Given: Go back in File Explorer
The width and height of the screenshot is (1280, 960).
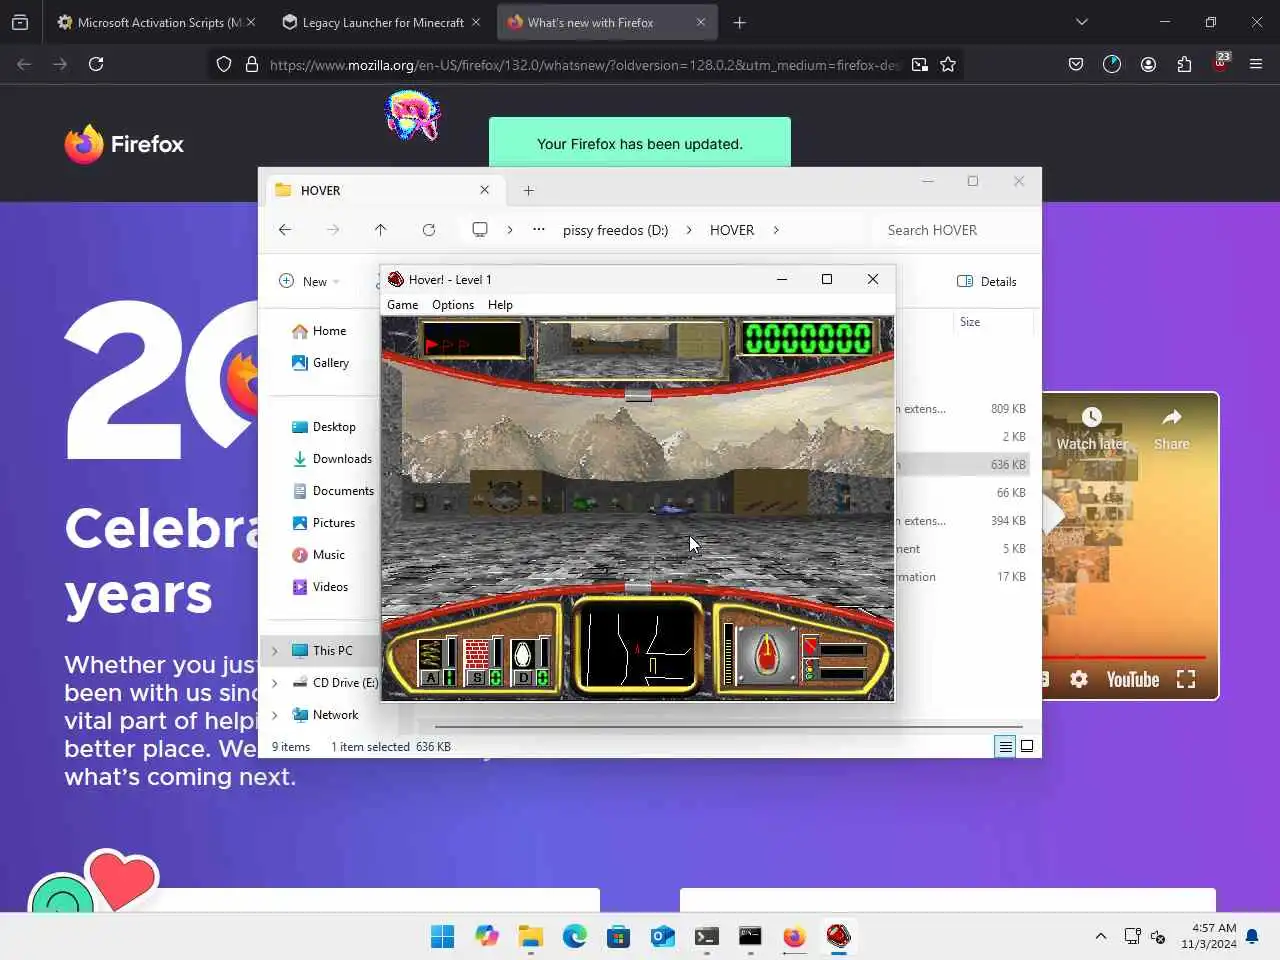Looking at the screenshot, I should (285, 230).
